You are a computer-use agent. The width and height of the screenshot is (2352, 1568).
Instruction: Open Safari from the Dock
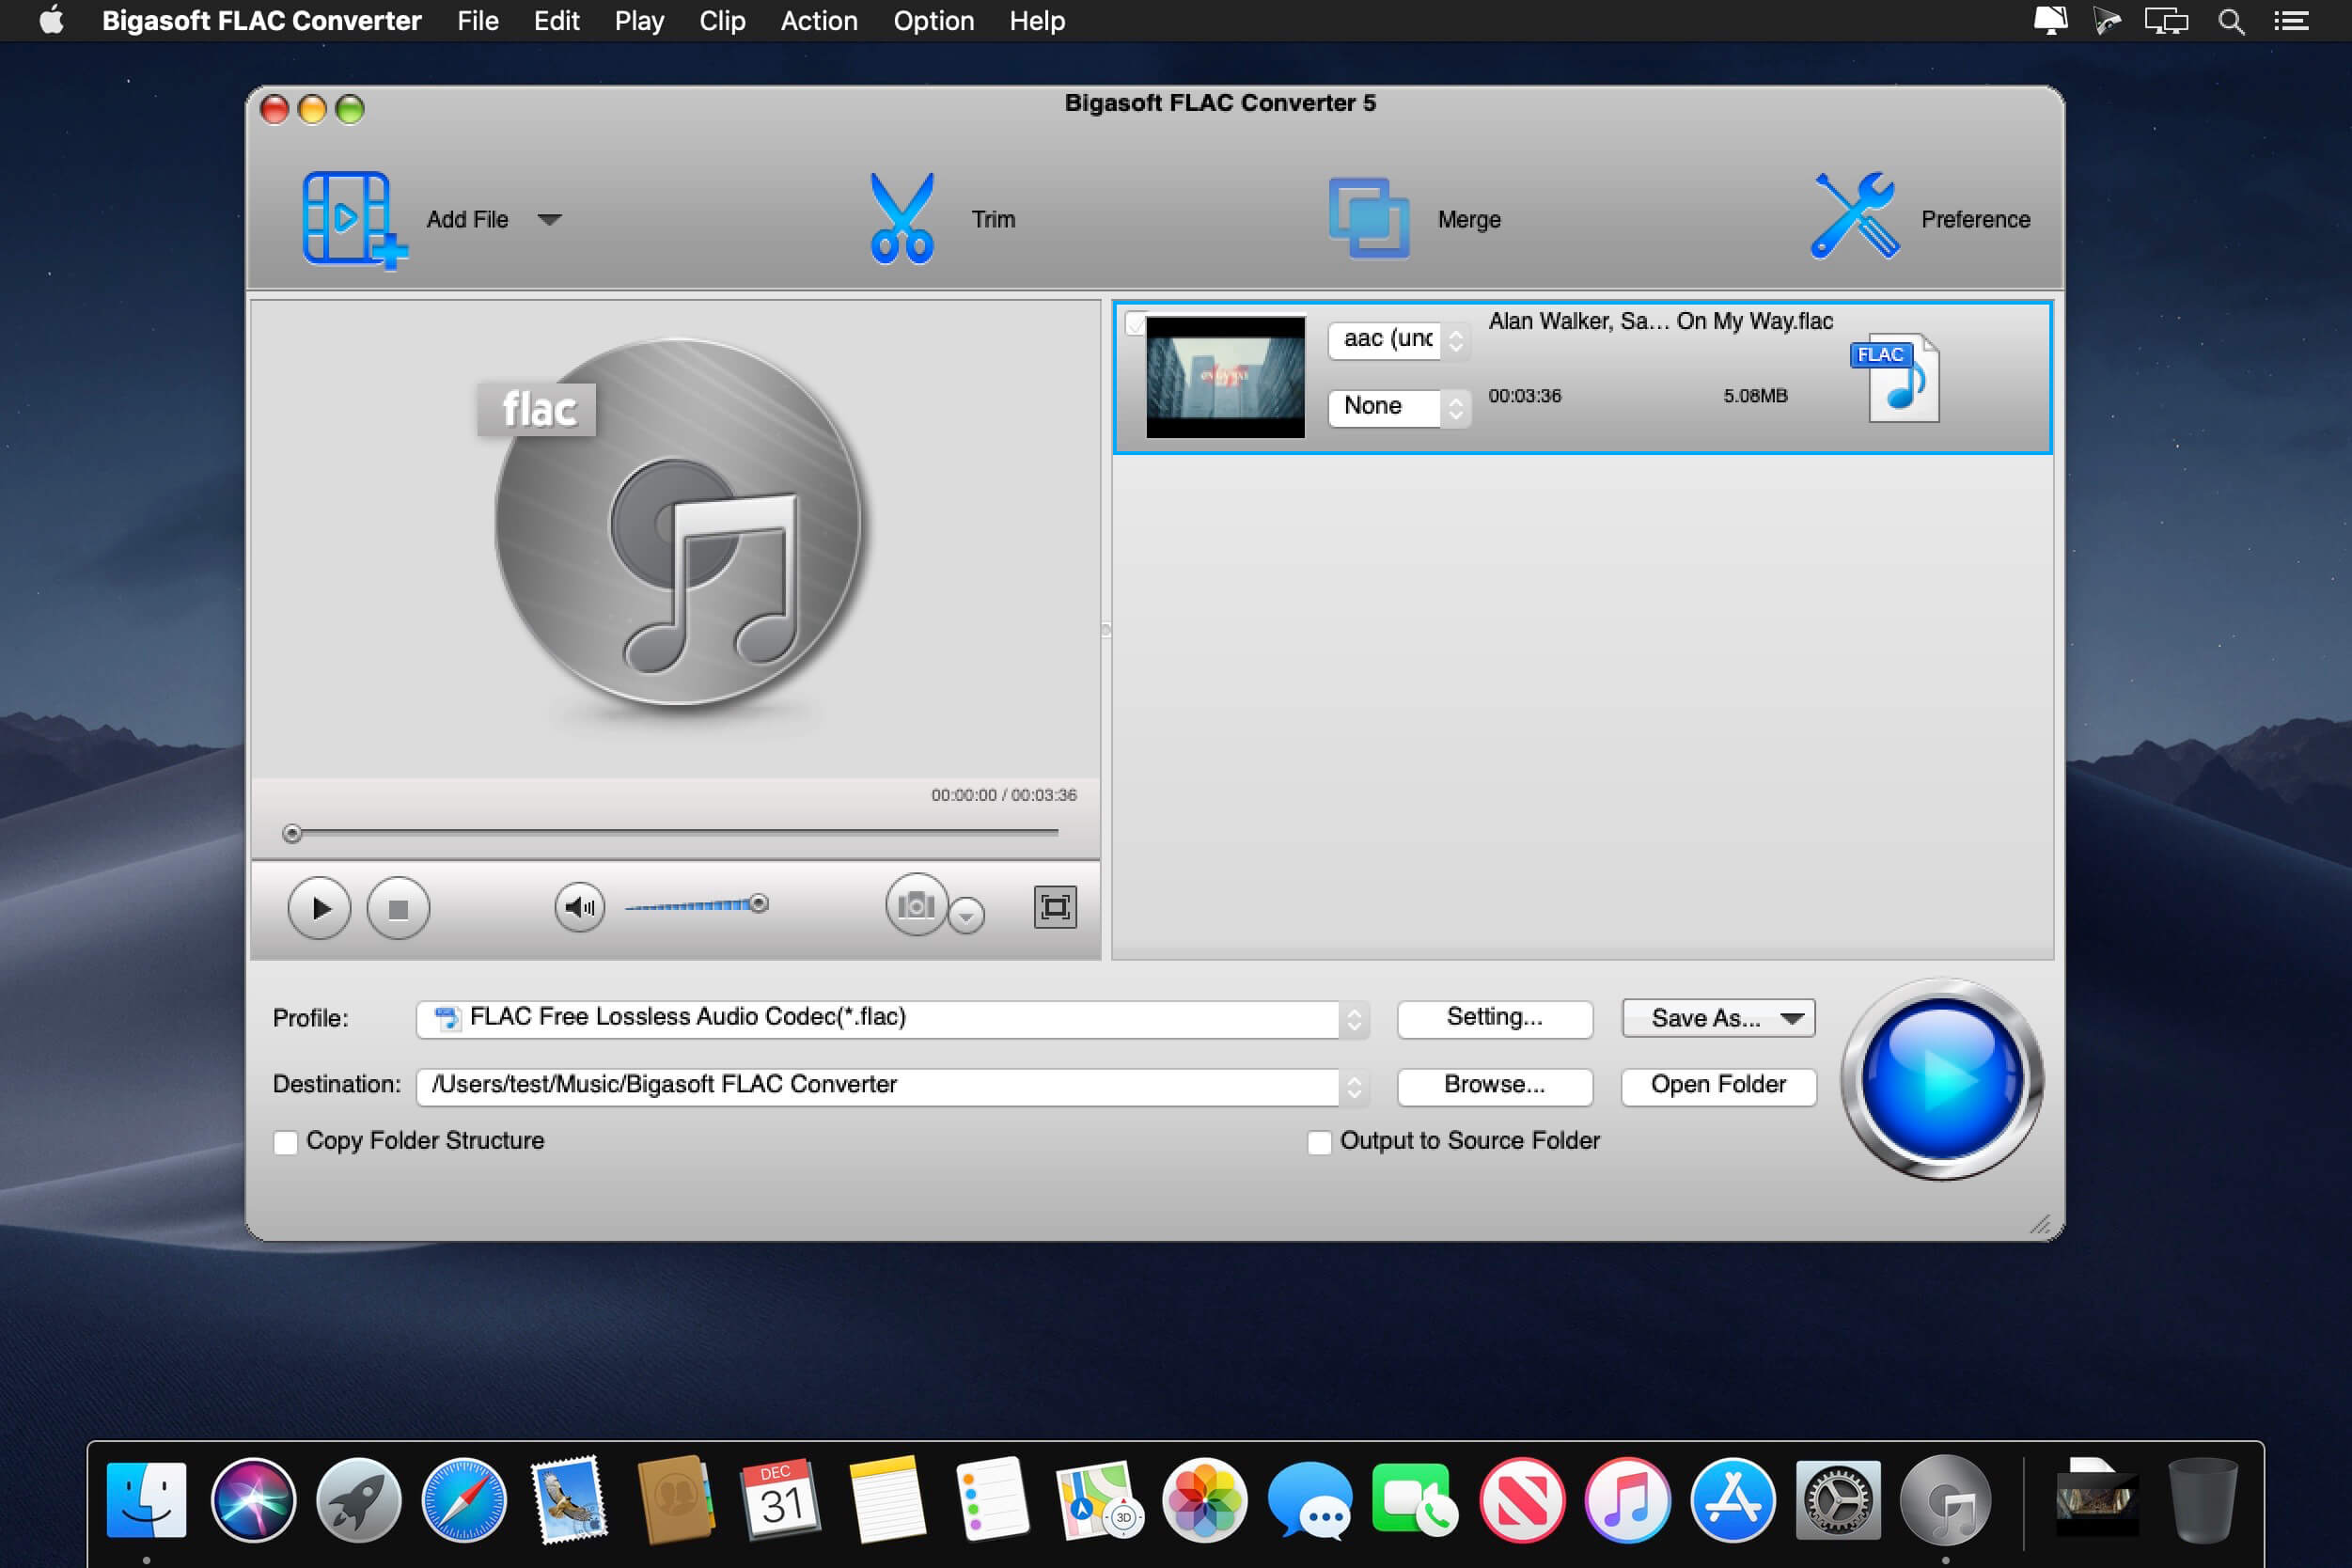pos(464,1499)
